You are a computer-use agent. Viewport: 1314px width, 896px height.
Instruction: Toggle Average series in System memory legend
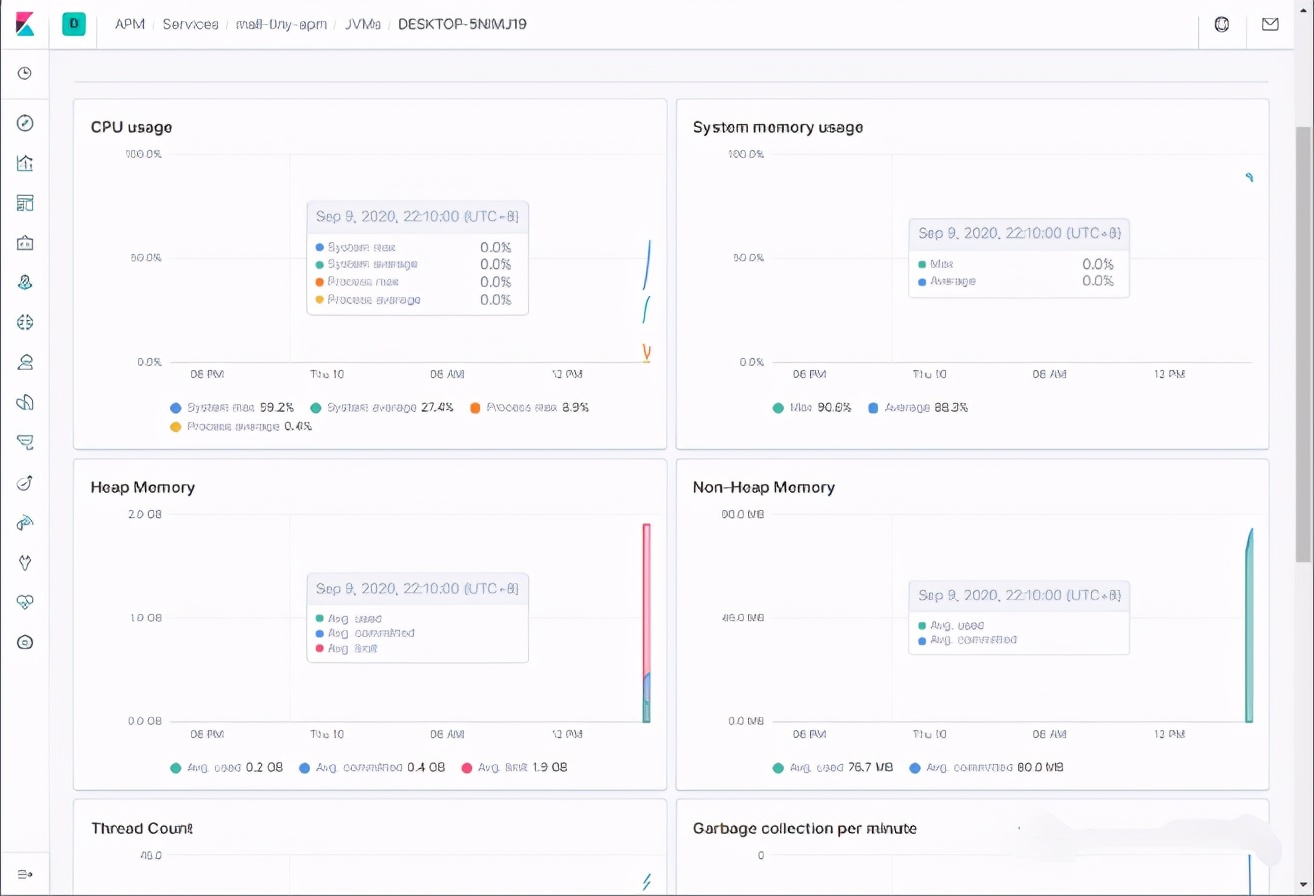point(918,408)
